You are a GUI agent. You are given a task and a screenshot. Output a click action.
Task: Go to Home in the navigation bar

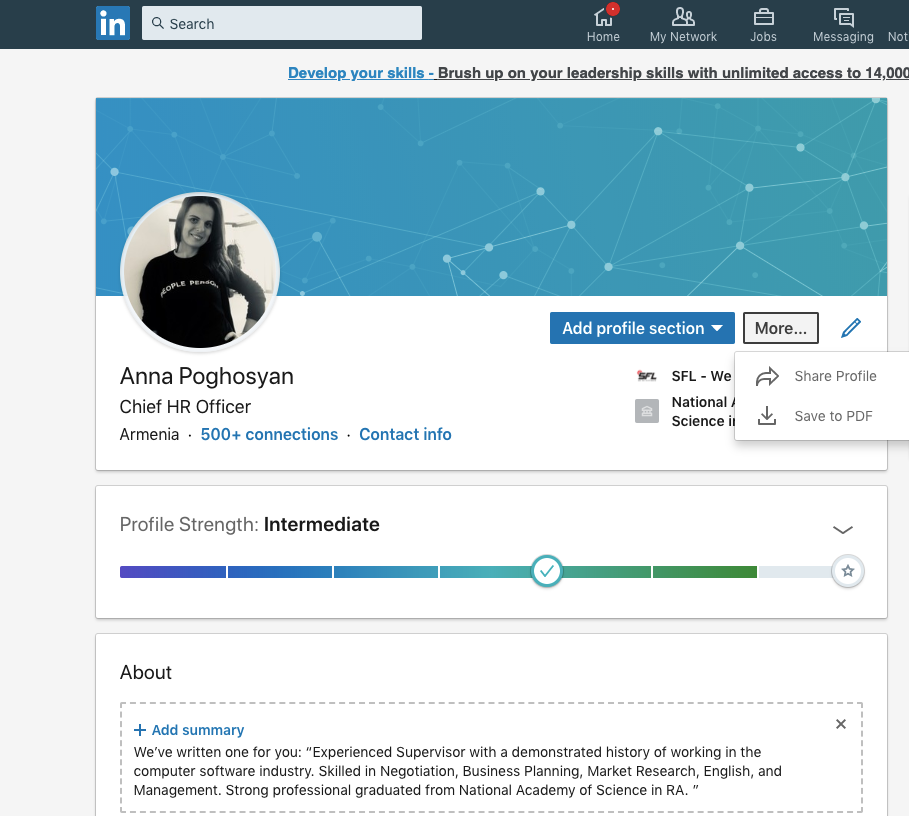tap(603, 24)
